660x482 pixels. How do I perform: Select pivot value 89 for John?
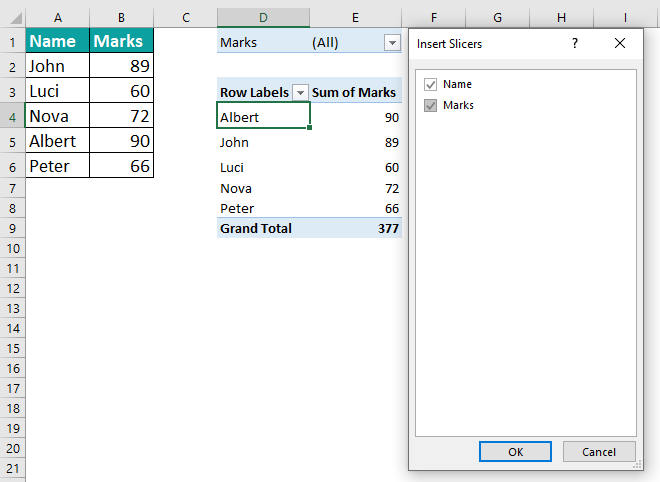coord(356,142)
